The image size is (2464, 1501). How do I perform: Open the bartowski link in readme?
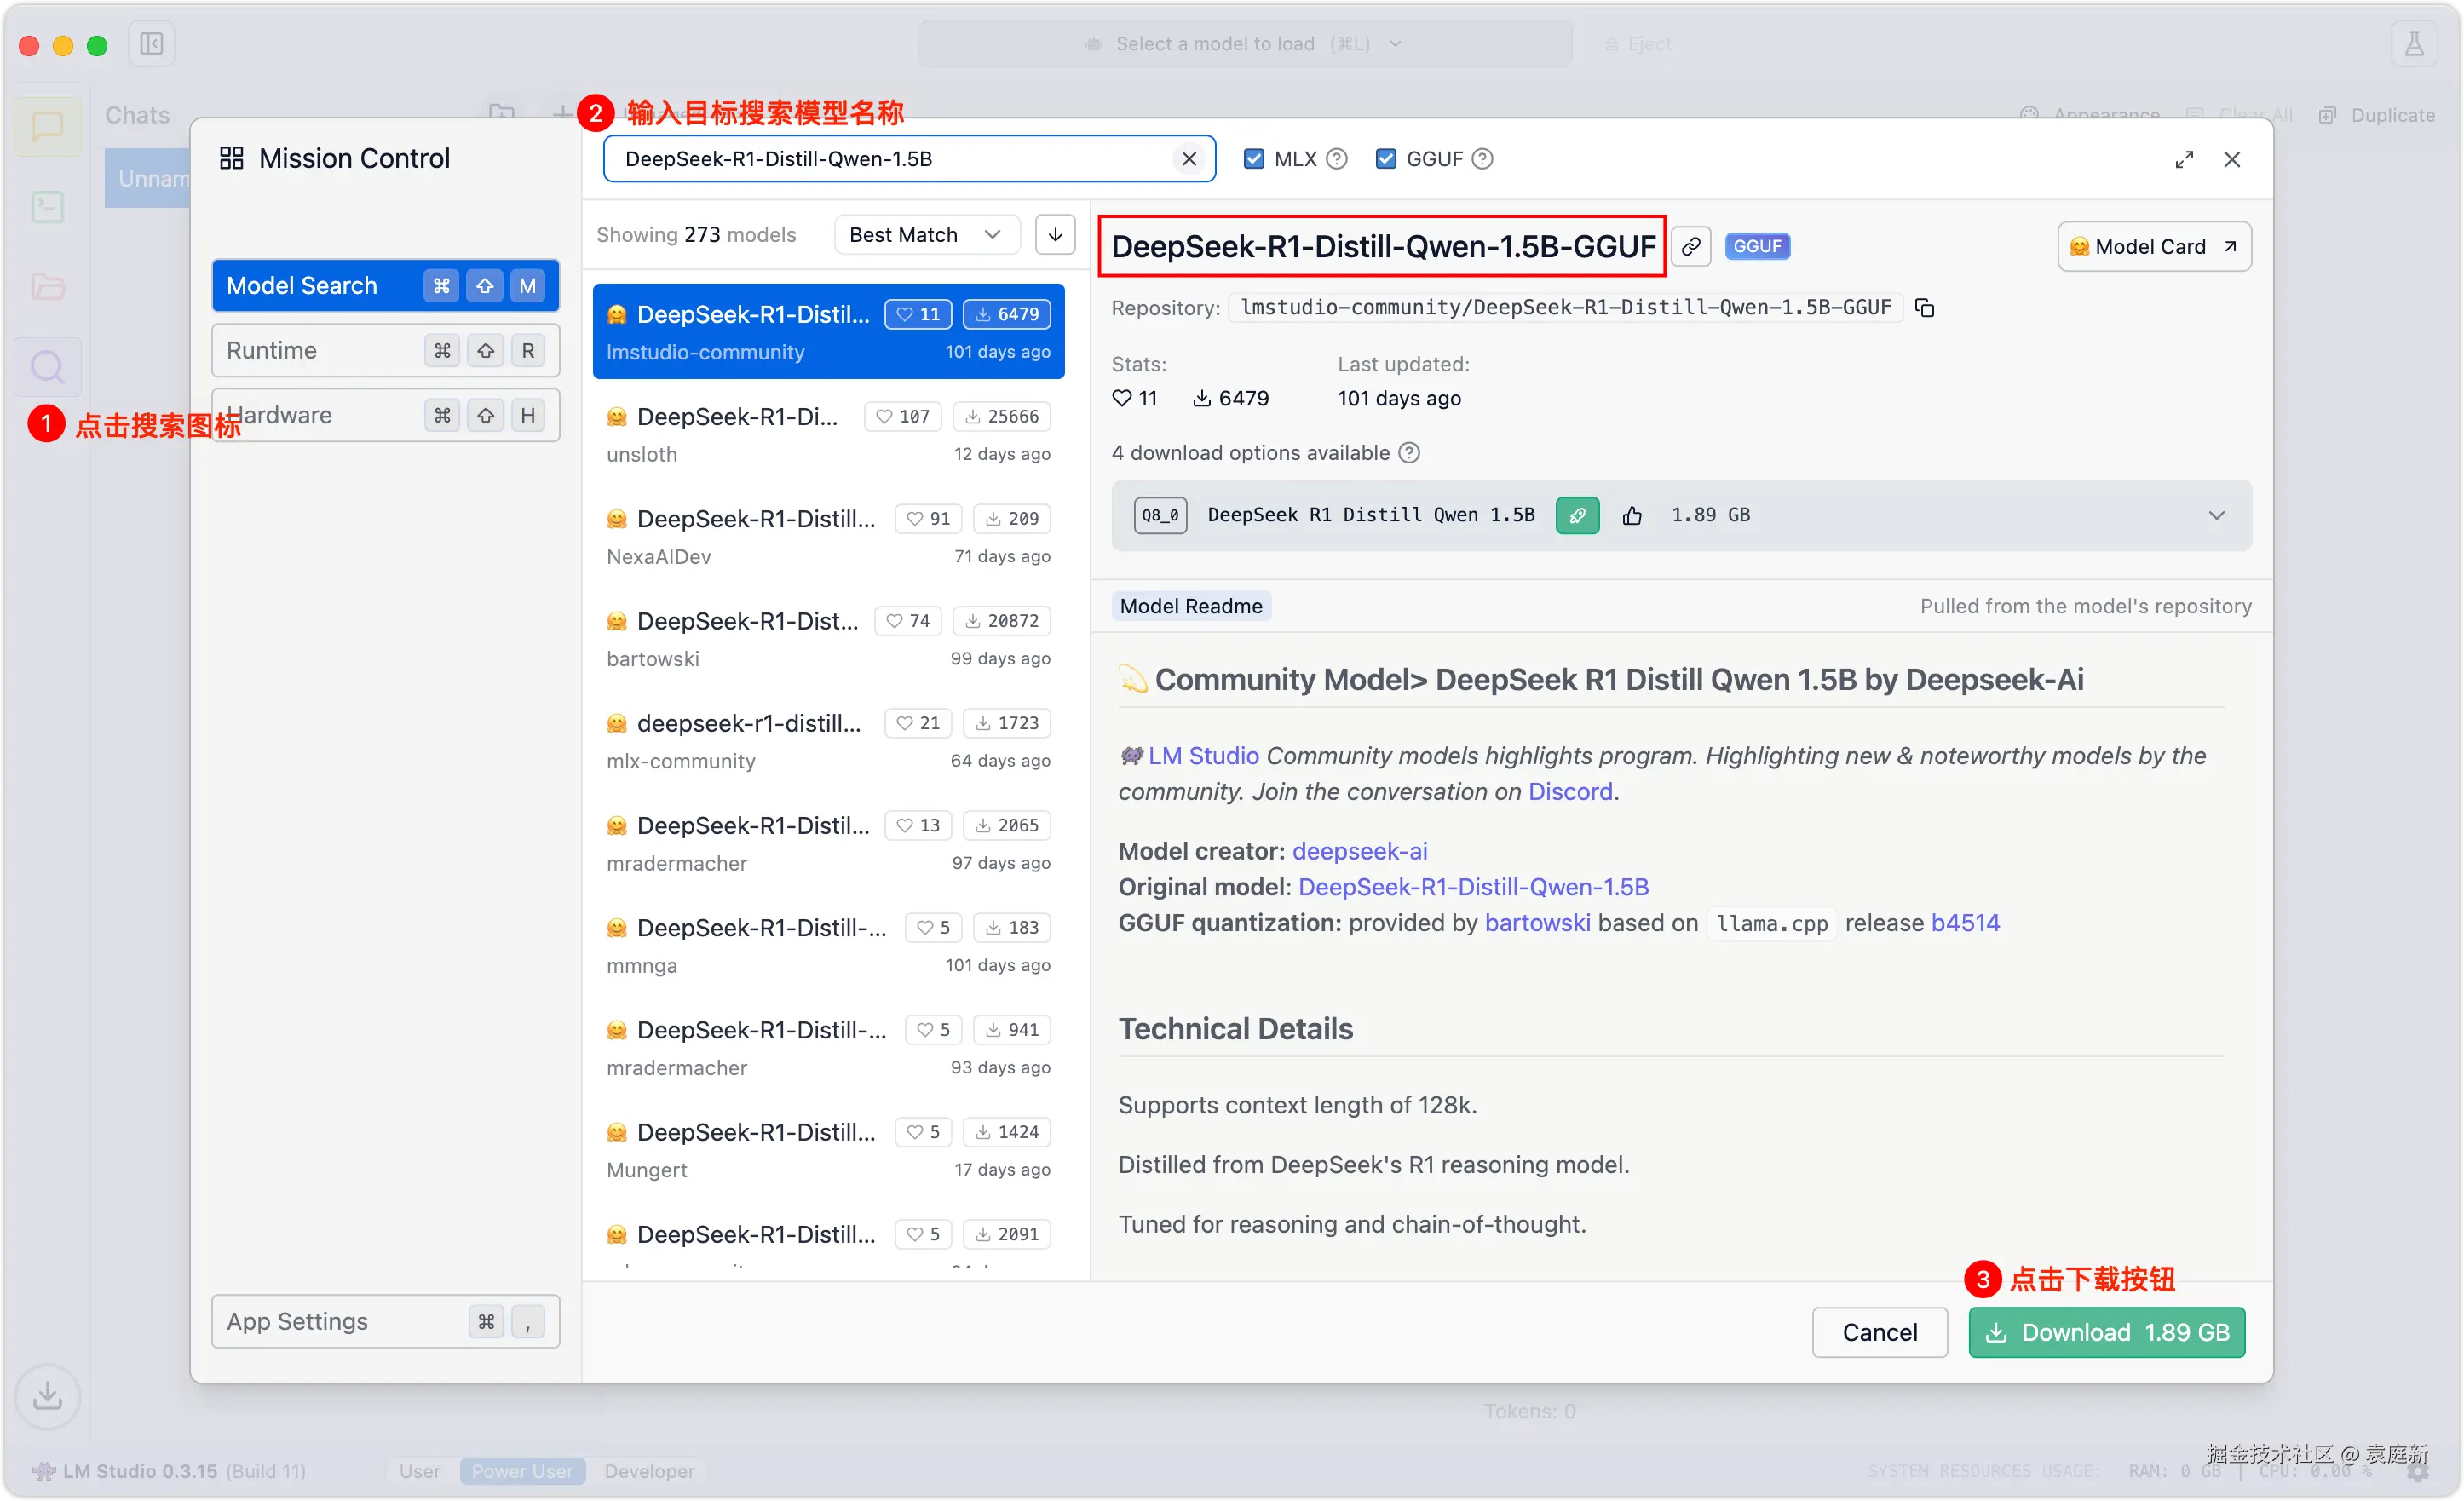click(x=1537, y=923)
